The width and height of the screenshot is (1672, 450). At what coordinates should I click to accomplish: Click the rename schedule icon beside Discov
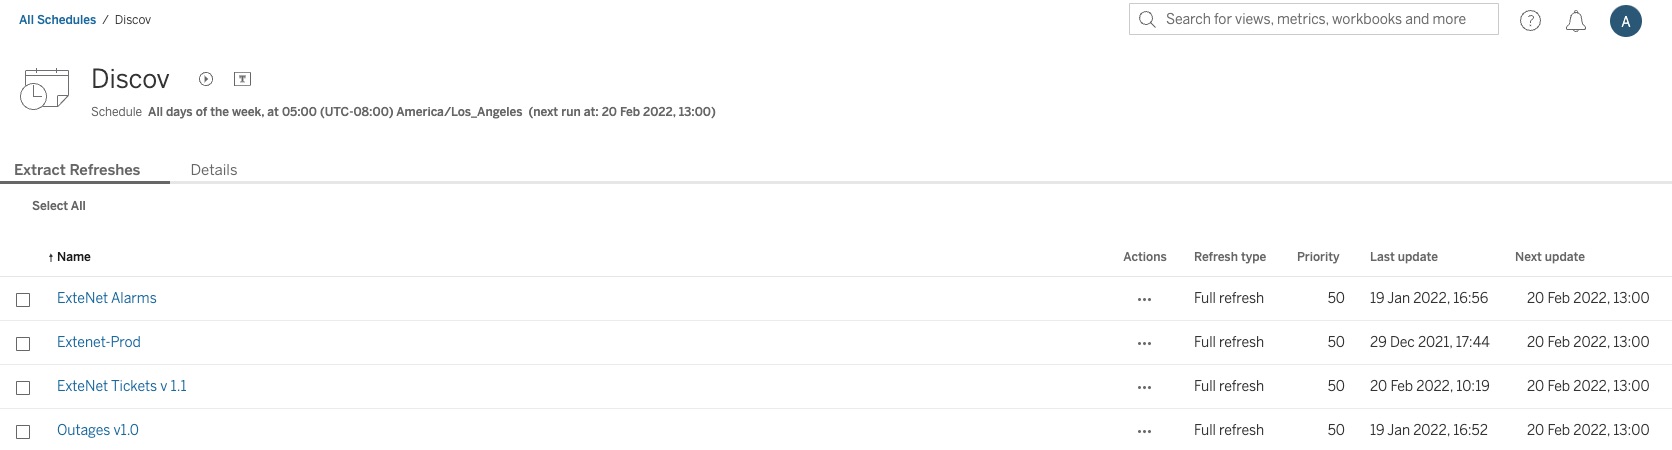coord(242,79)
